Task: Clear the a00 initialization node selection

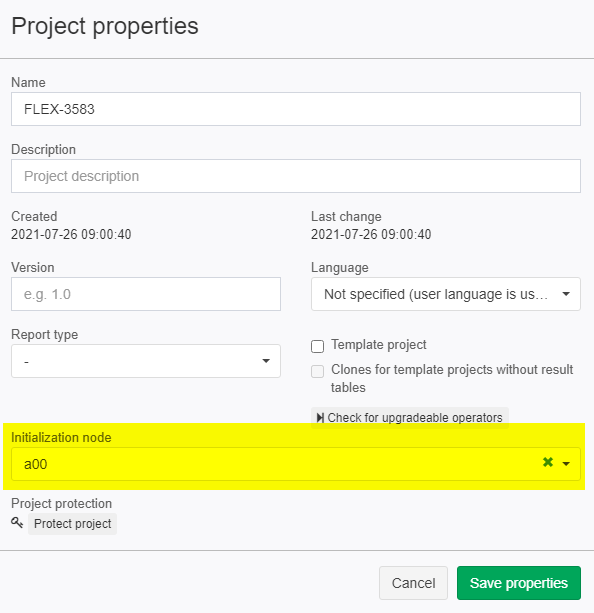Action: [548, 462]
